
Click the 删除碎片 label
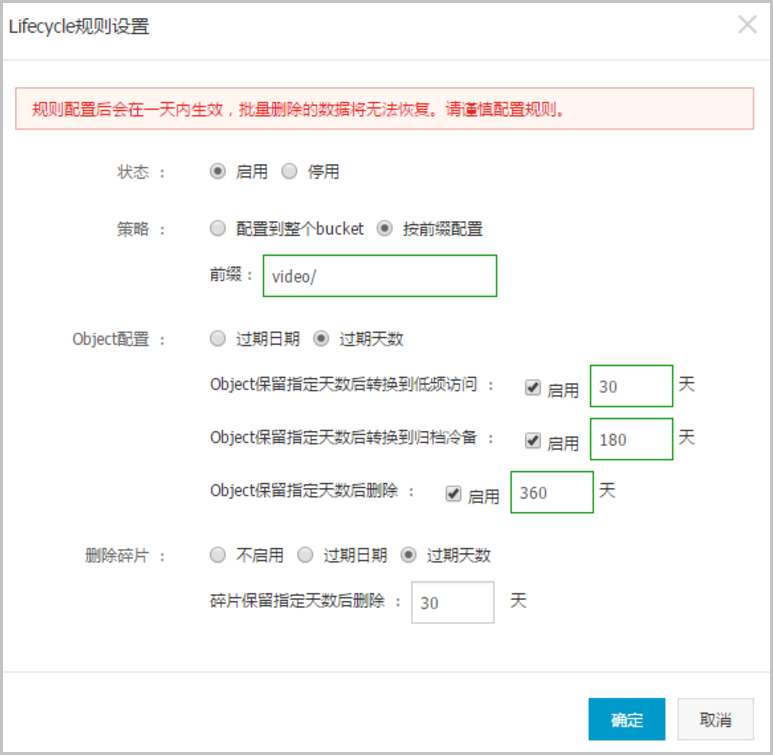click(117, 555)
